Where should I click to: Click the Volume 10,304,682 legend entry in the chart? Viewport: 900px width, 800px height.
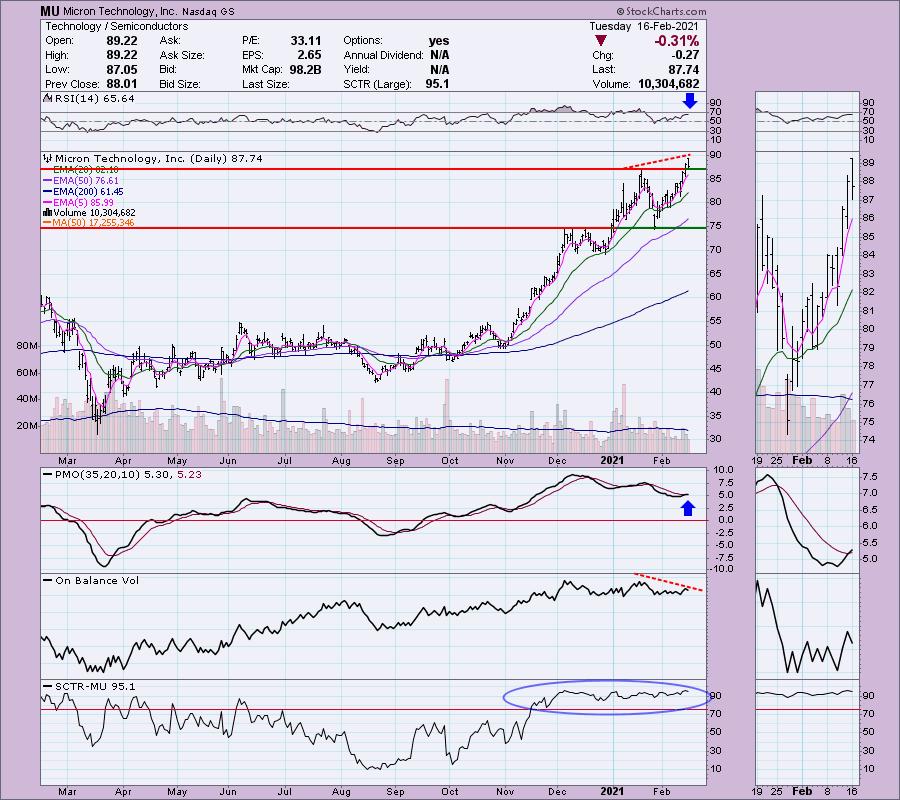(95, 213)
